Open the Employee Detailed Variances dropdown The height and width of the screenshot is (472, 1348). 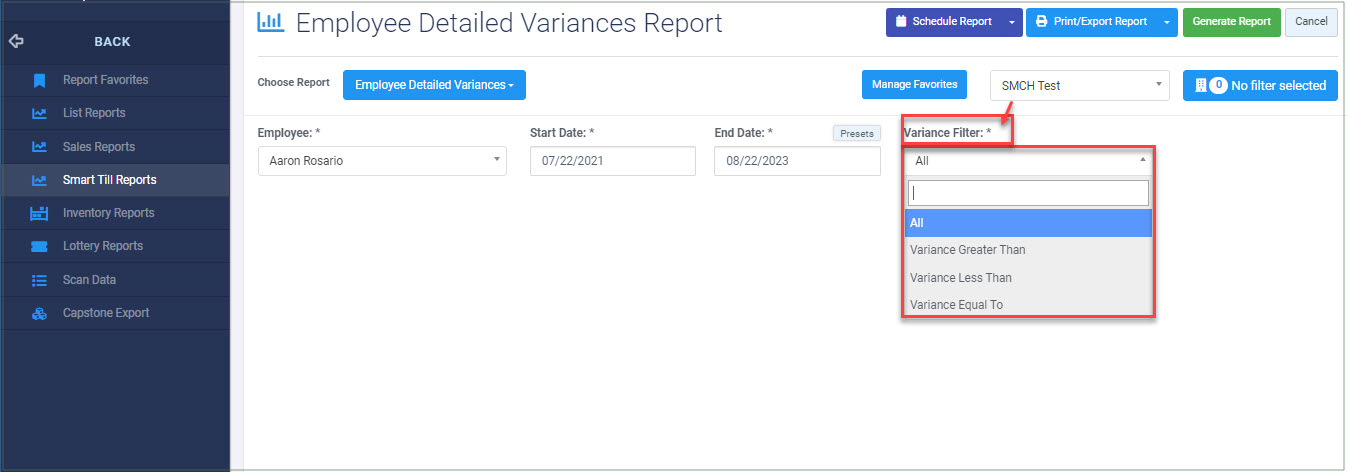pyautogui.click(x=434, y=85)
